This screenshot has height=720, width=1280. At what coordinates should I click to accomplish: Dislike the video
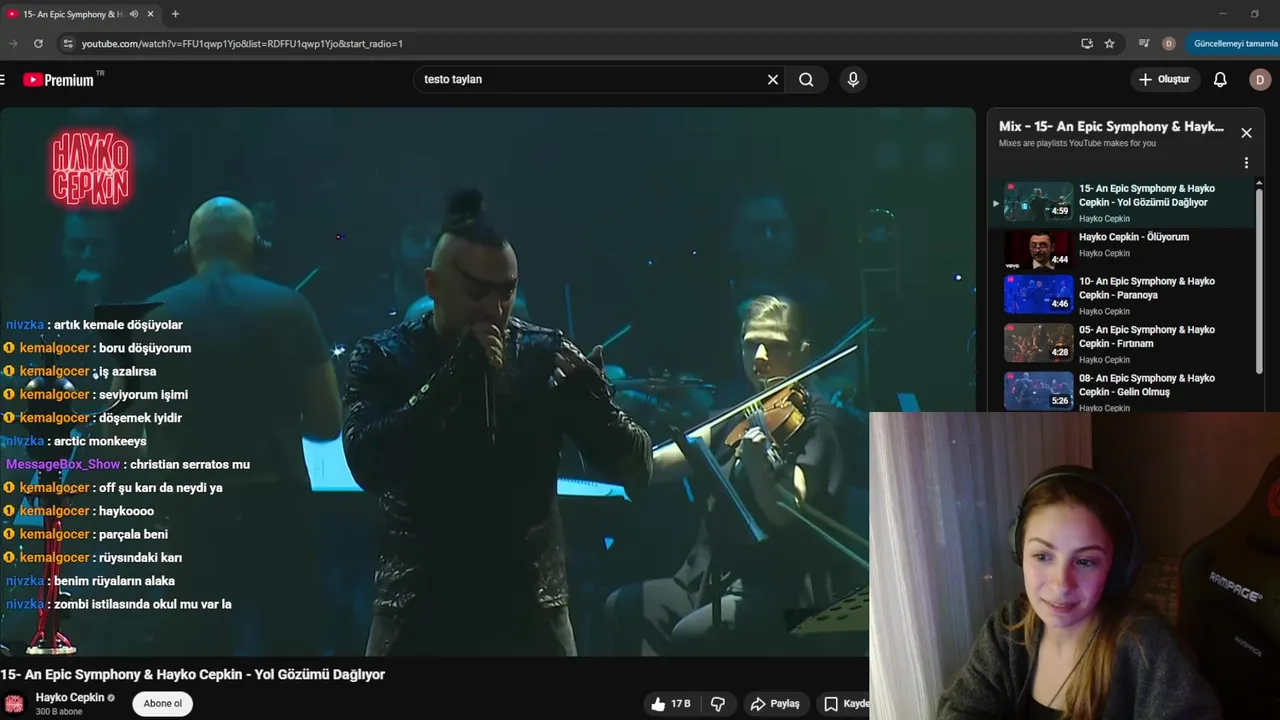click(x=718, y=704)
